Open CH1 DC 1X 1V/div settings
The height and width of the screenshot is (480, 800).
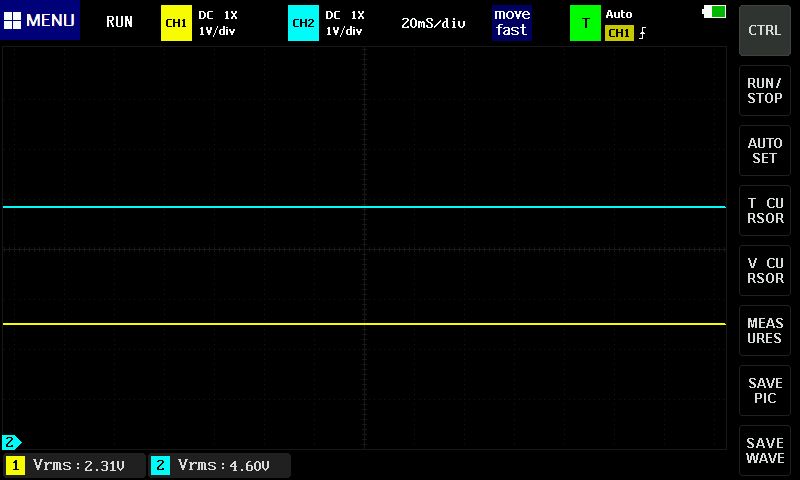218,22
